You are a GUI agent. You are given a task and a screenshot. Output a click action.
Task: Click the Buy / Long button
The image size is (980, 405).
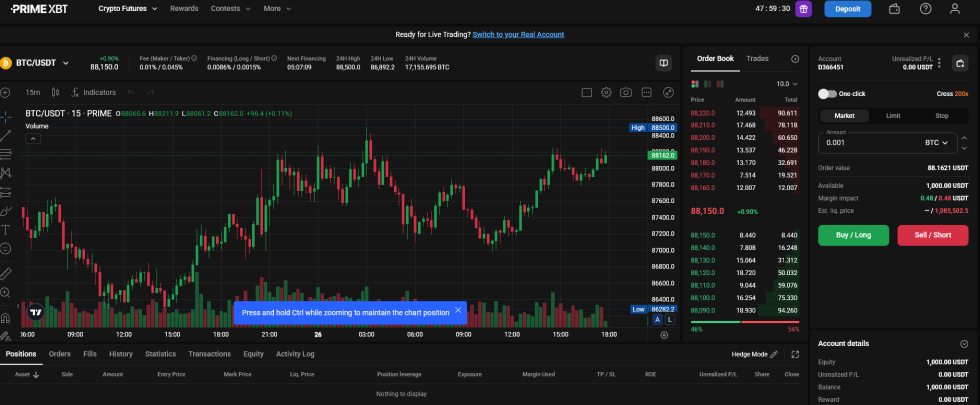853,235
